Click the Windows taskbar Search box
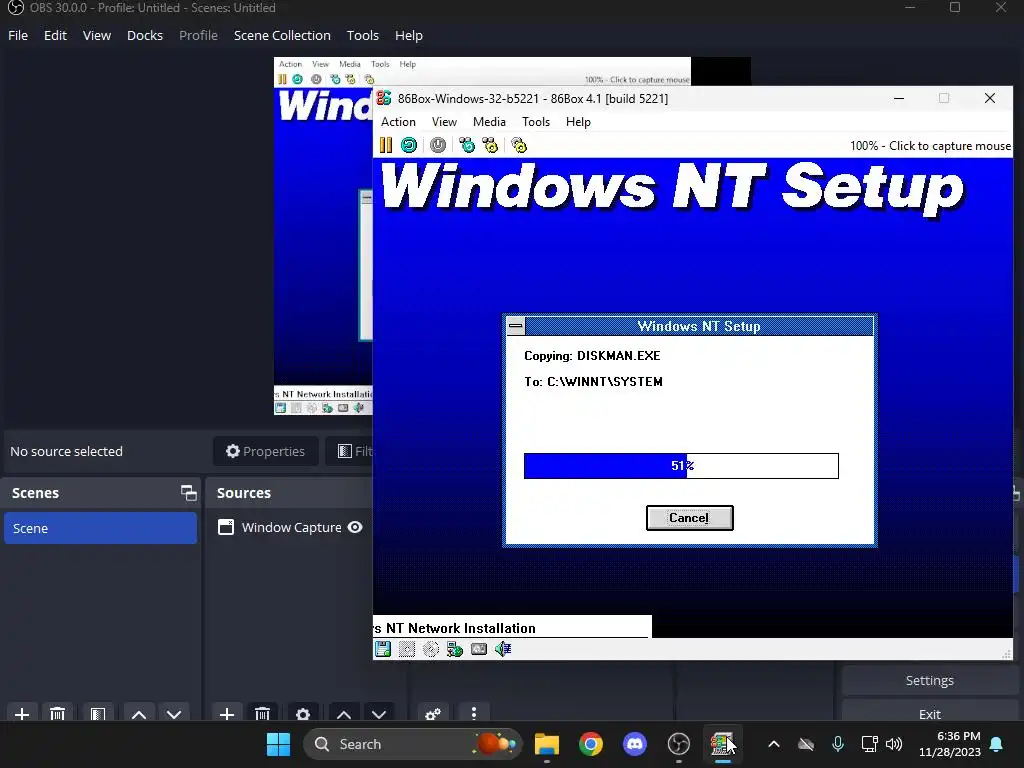This screenshot has width=1024, height=768. [413, 744]
